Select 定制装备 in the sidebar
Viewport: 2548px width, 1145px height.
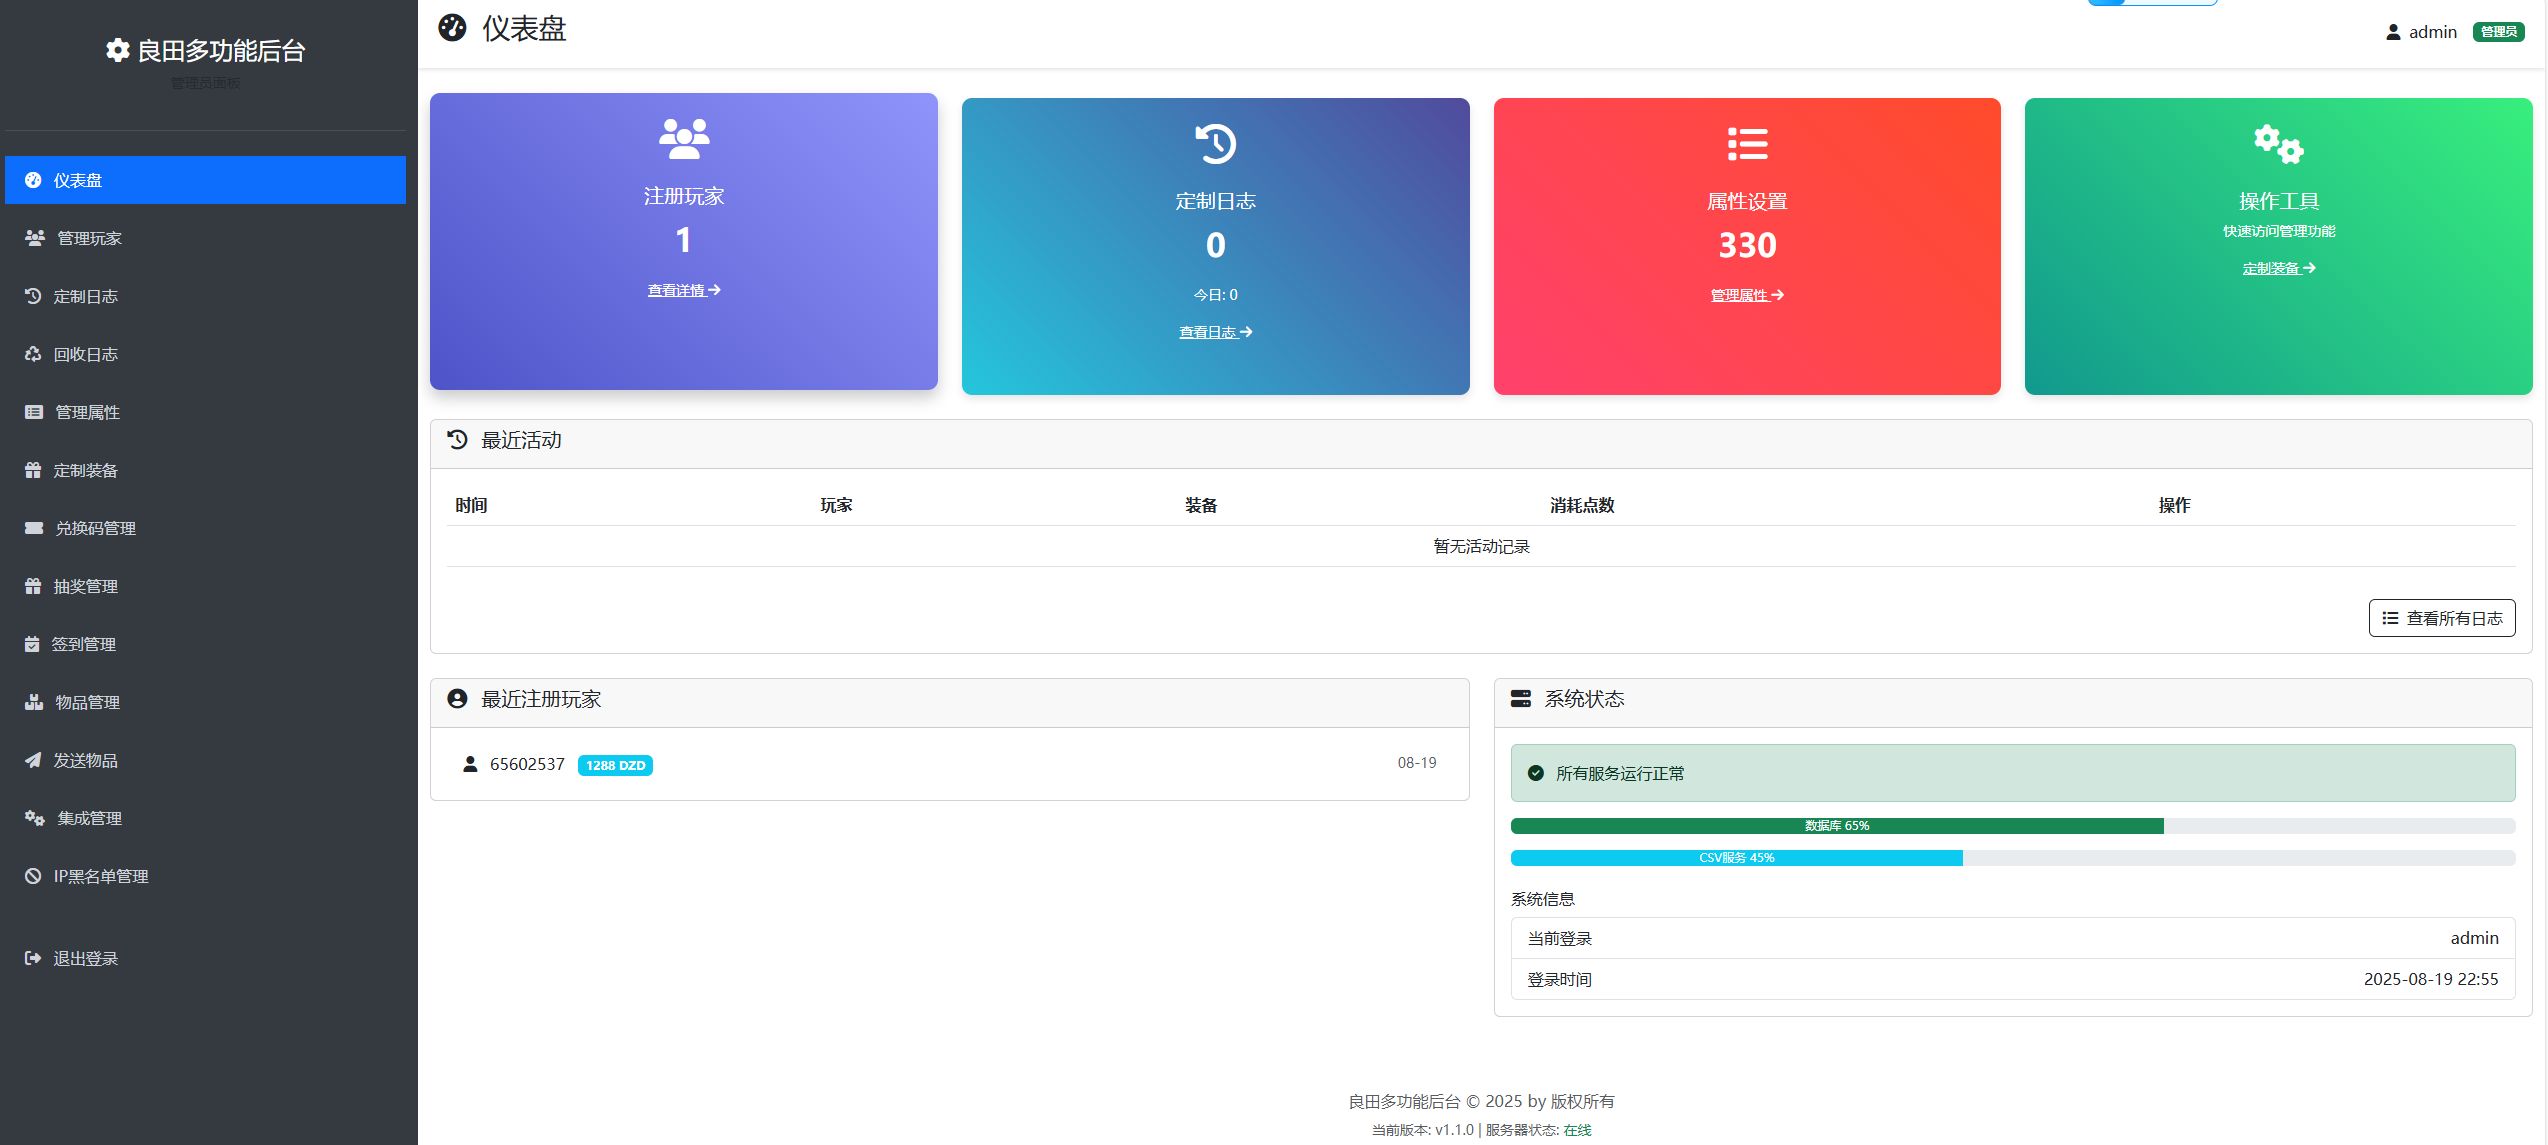pos(205,470)
